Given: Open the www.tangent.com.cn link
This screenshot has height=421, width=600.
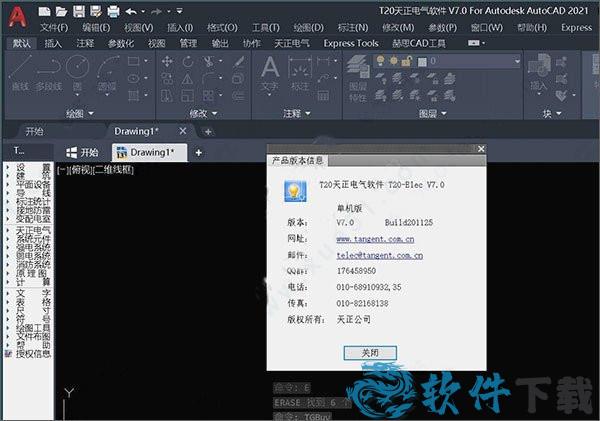Looking at the screenshot, I should pyautogui.click(x=375, y=239).
